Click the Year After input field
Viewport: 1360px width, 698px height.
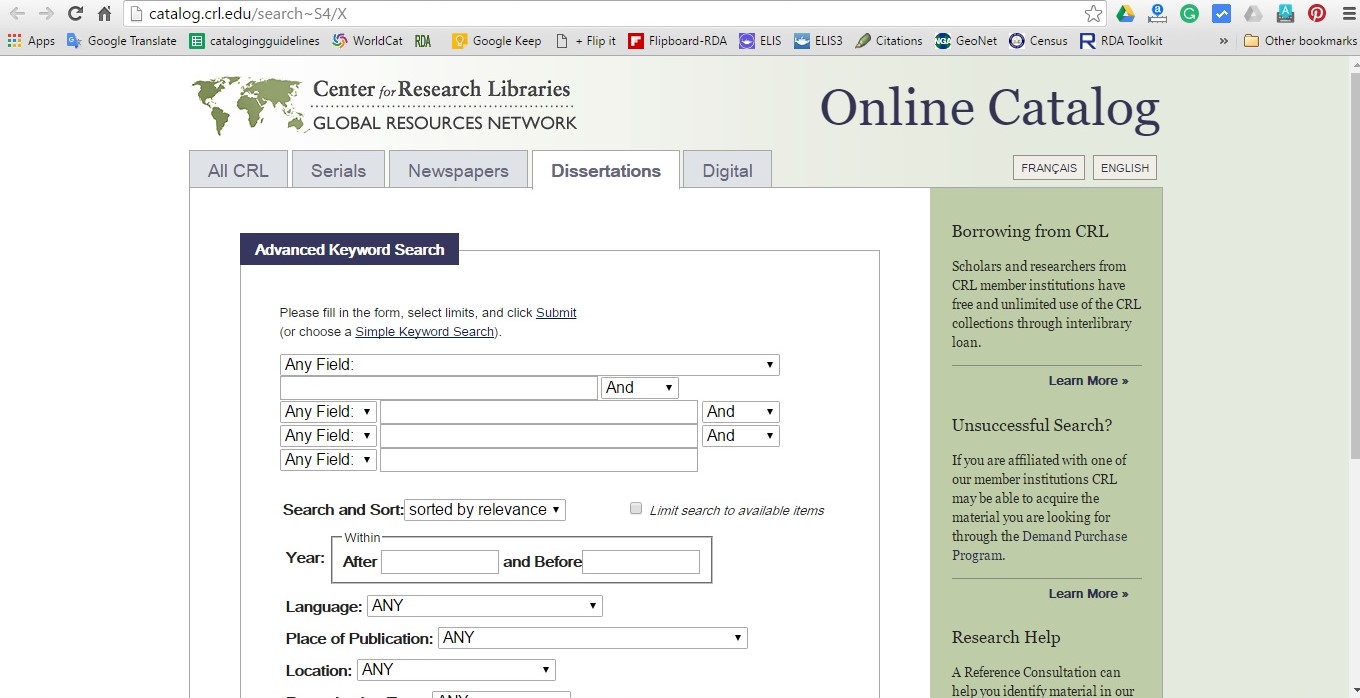point(440,562)
